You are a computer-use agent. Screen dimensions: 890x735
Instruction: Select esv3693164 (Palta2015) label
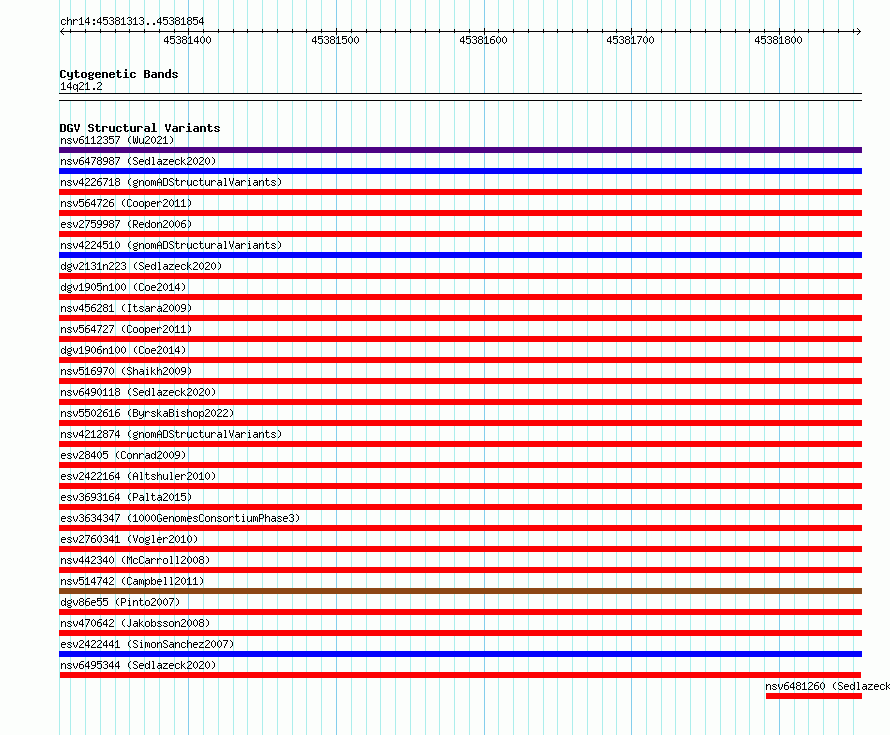[x=126, y=497]
